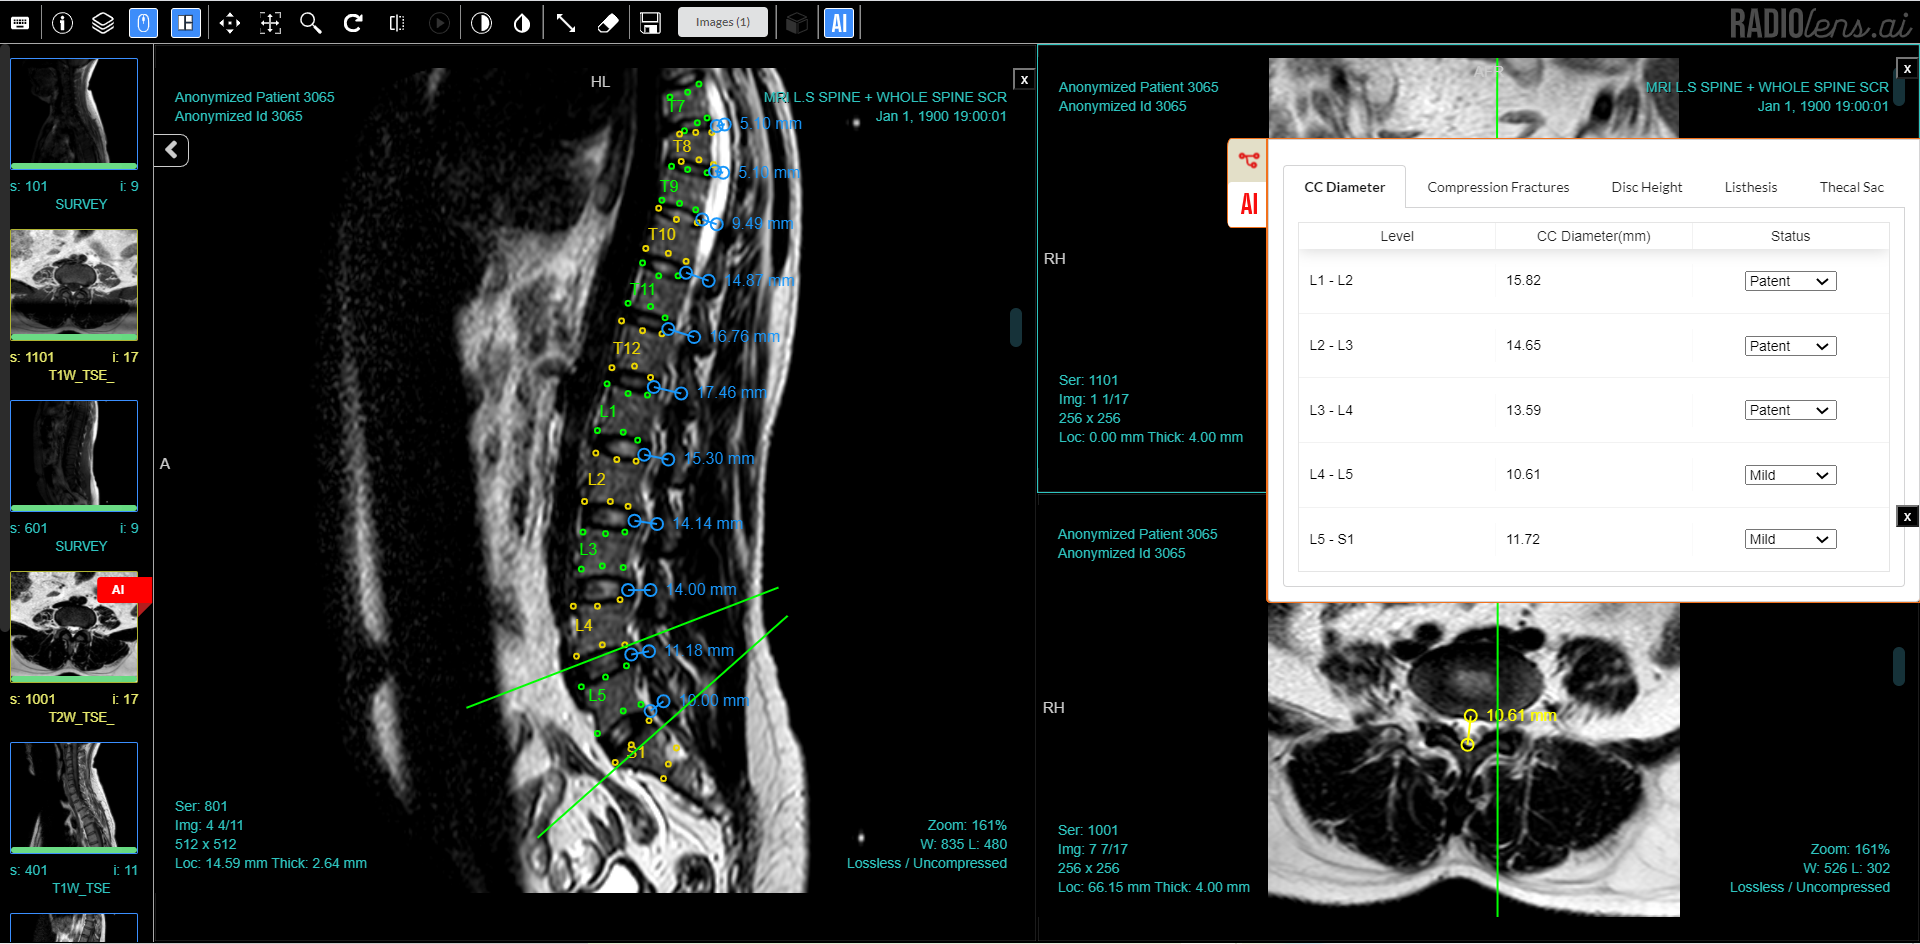The height and width of the screenshot is (944, 1920).
Task: Select the magnifier zoom tool
Action: coord(311,23)
